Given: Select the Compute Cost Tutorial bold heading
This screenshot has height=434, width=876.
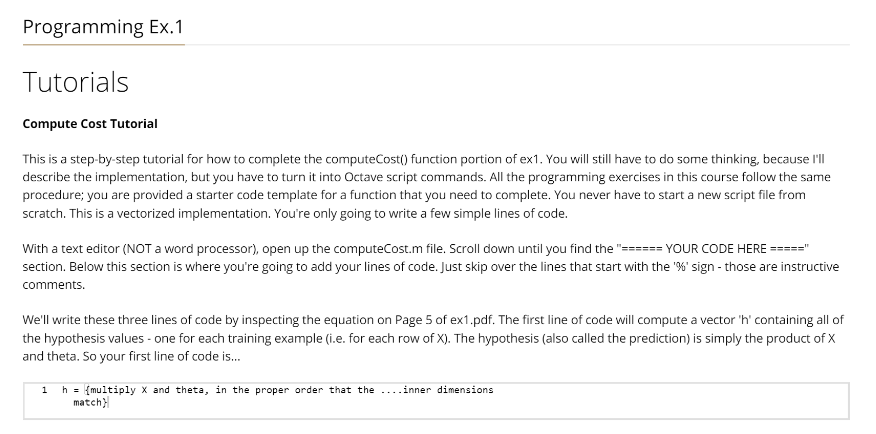Looking at the screenshot, I should coord(90,124).
